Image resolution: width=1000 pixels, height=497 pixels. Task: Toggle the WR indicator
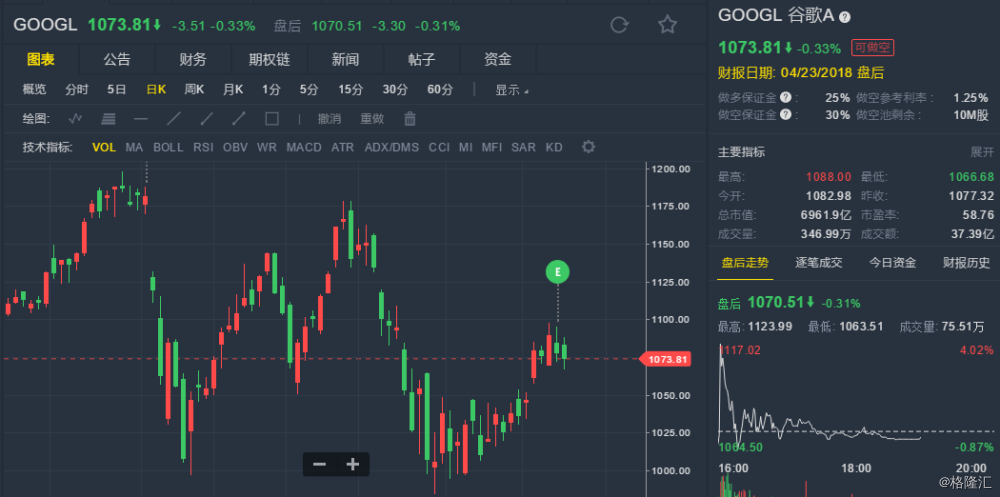267,147
